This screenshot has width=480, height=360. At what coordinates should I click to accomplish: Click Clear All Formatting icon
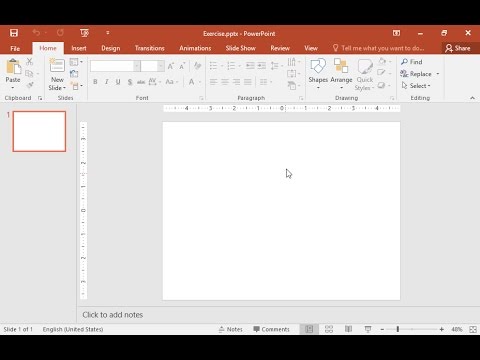(x=197, y=66)
